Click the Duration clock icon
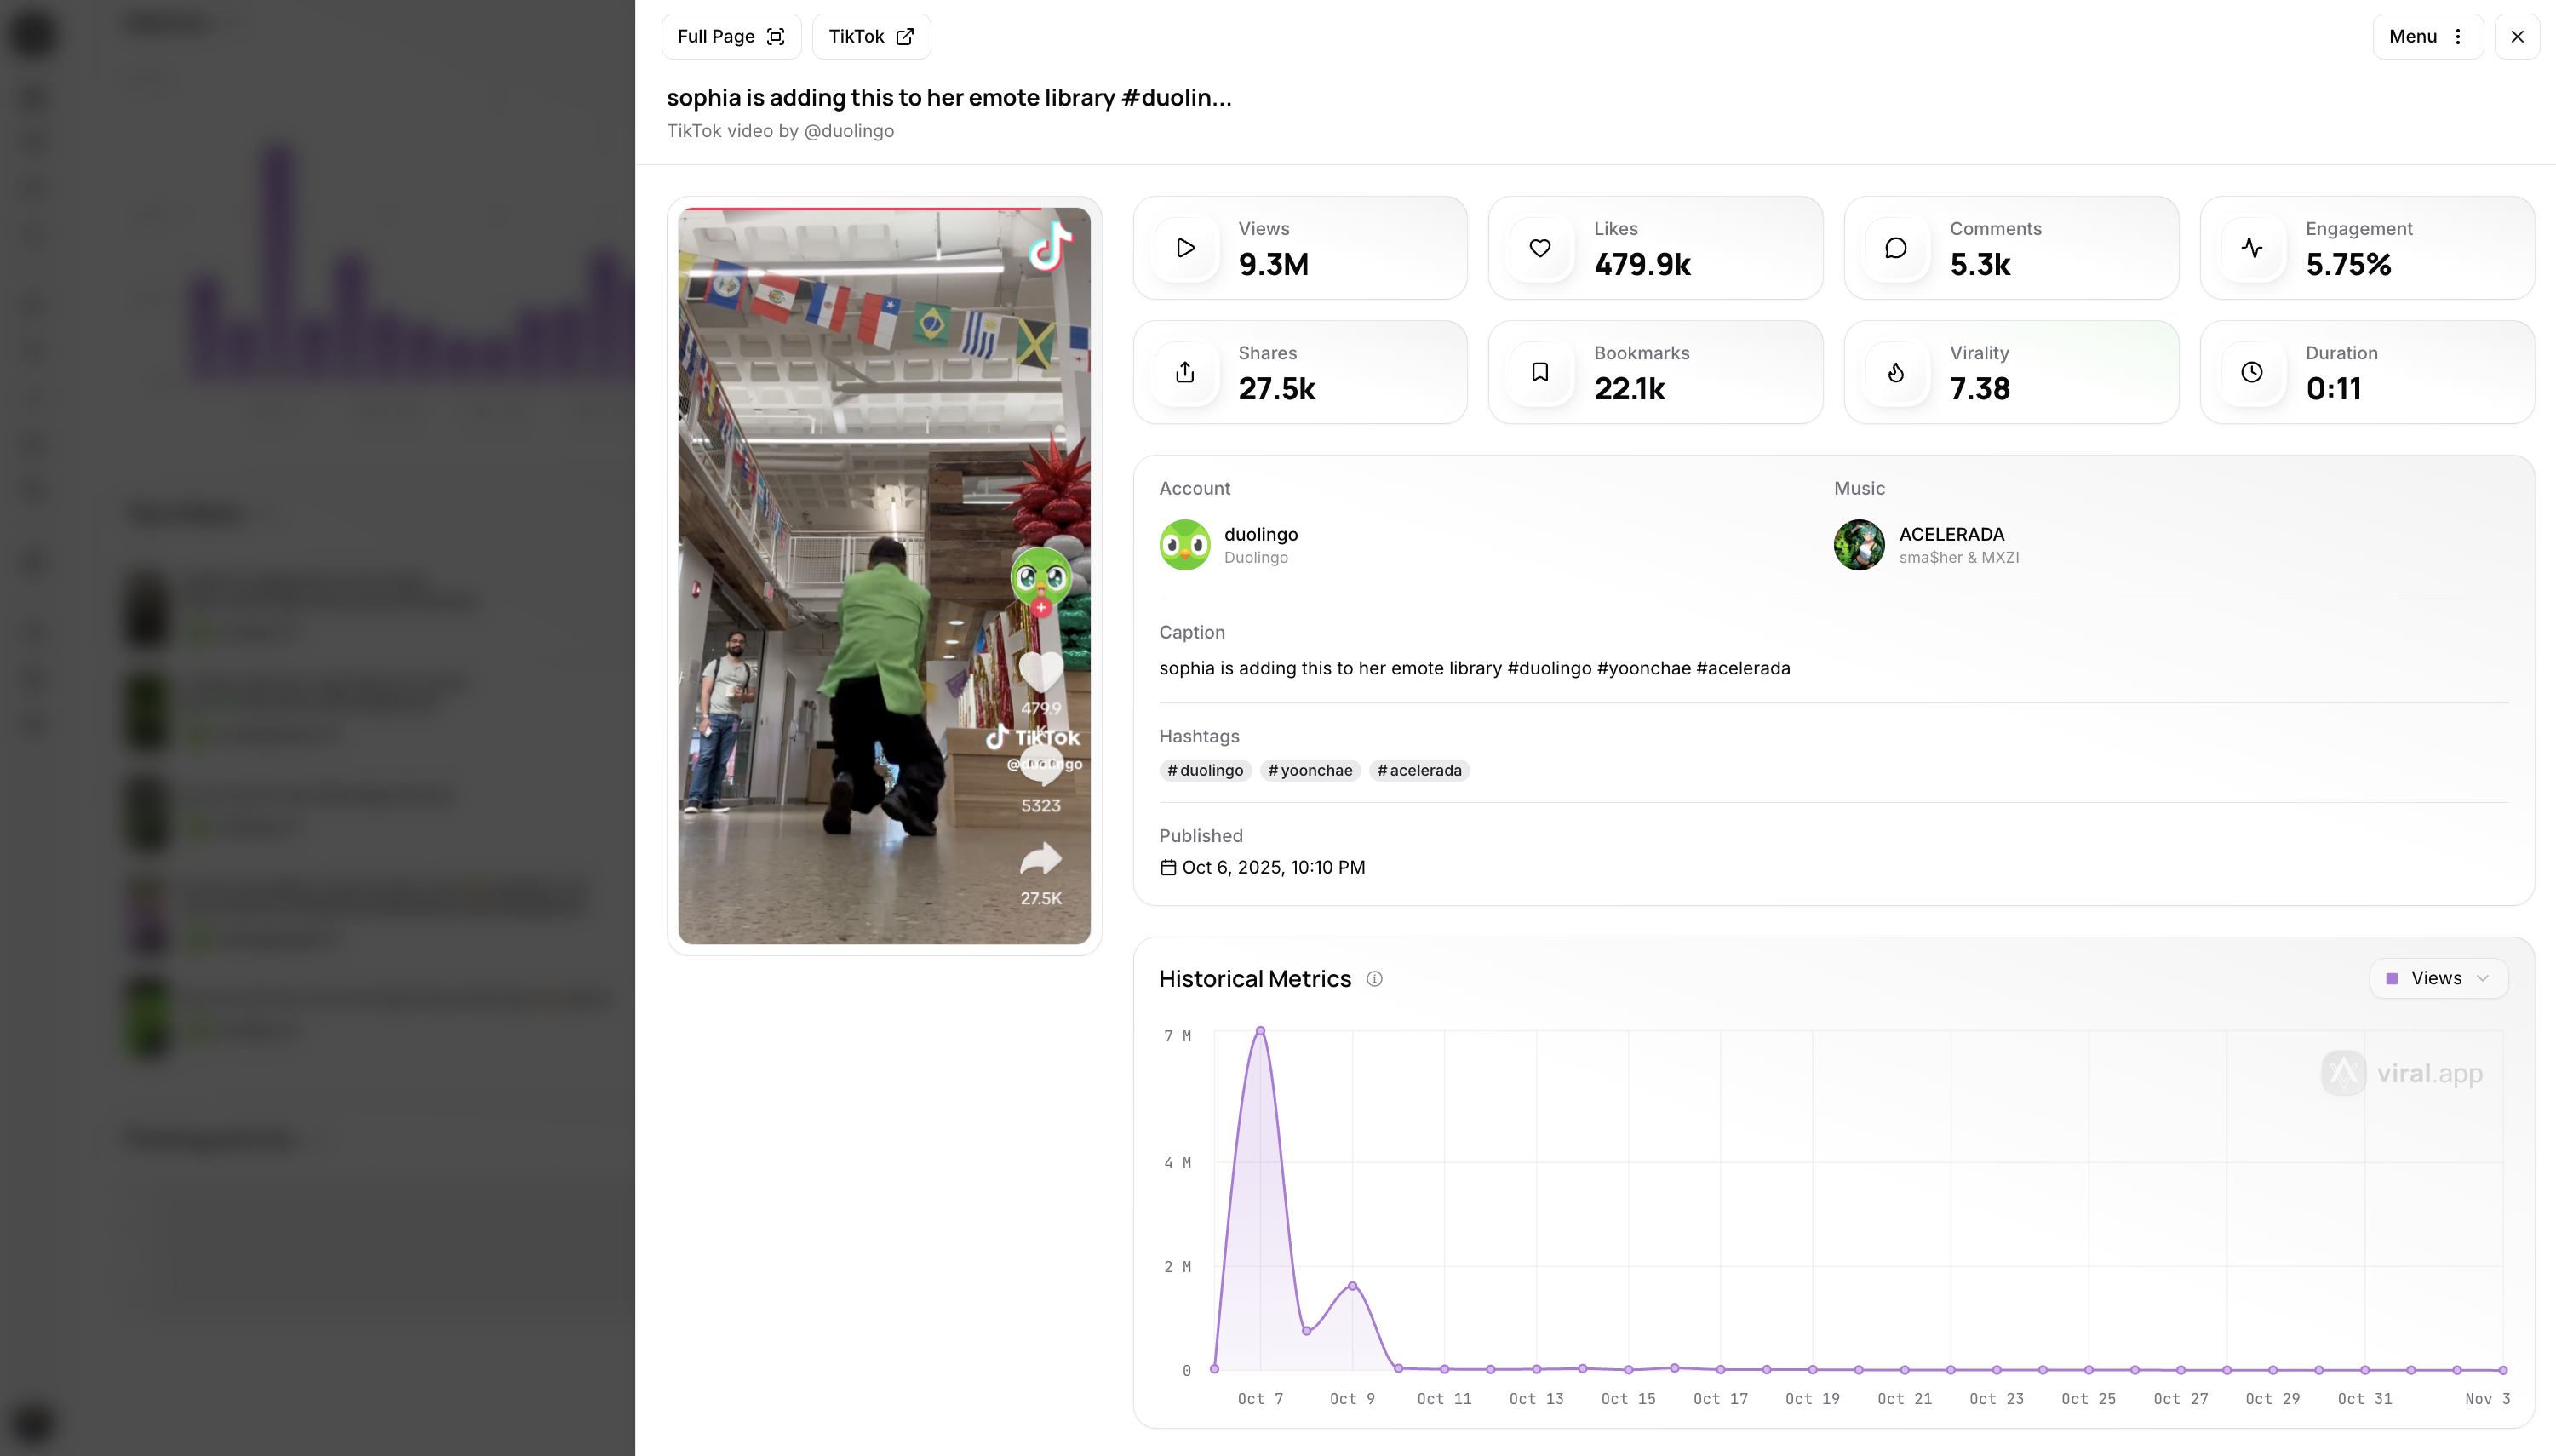 click(2252, 372)
